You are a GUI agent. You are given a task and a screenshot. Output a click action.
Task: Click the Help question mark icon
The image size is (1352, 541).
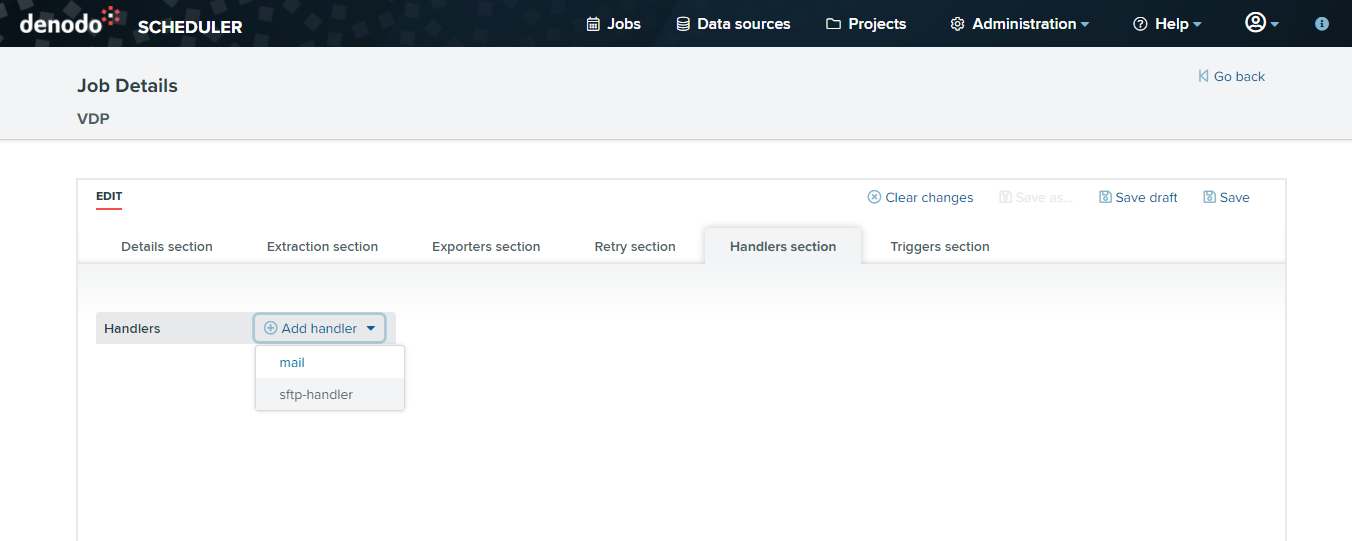point(1140,24)
